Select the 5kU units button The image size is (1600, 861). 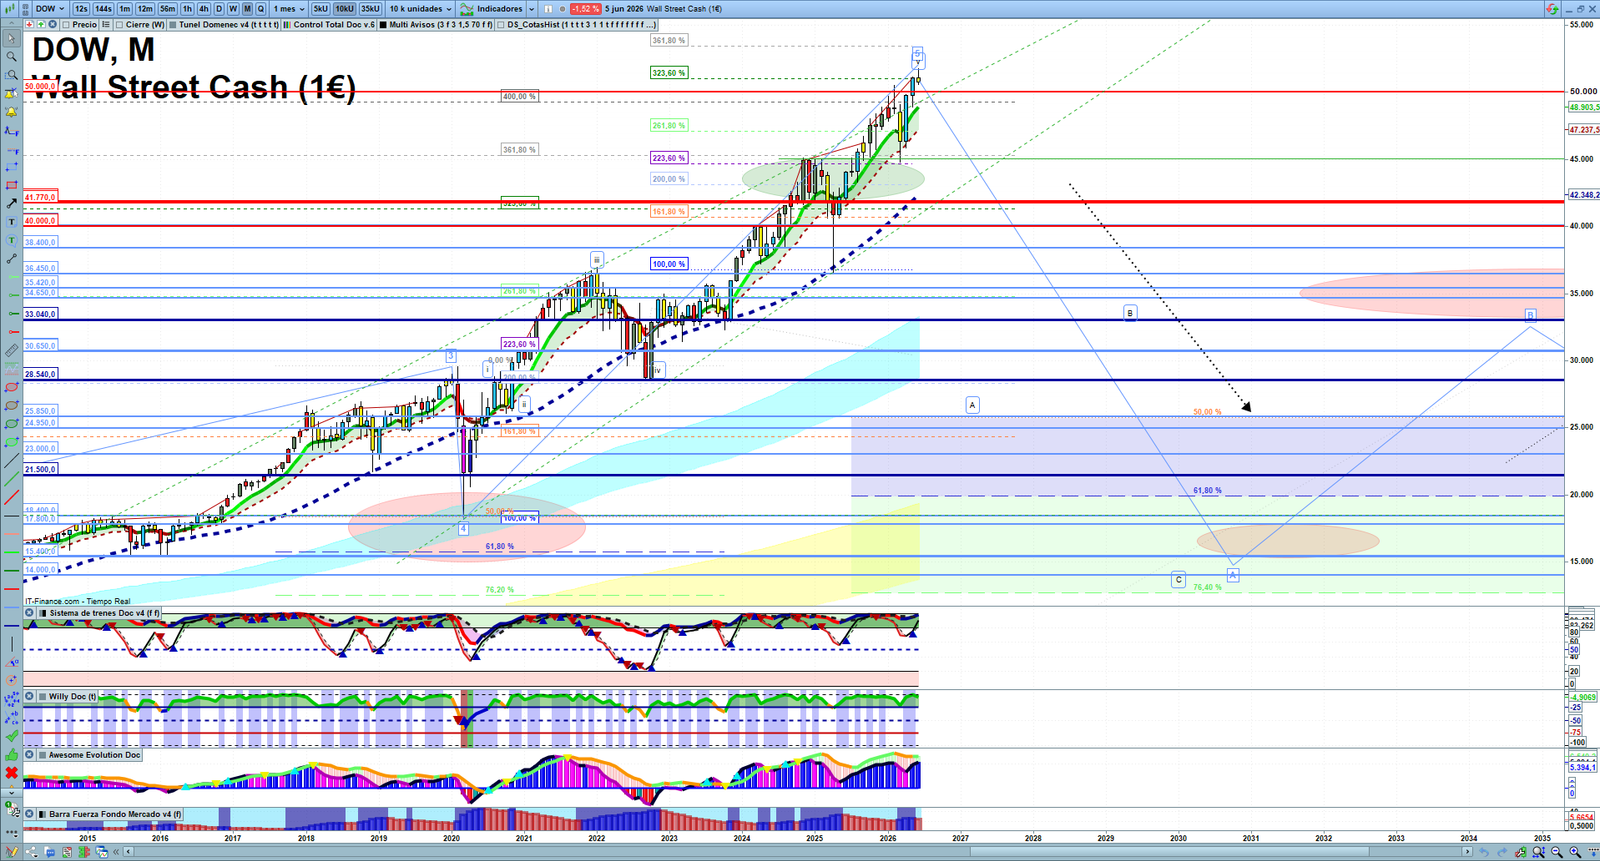tap(320, 9)
